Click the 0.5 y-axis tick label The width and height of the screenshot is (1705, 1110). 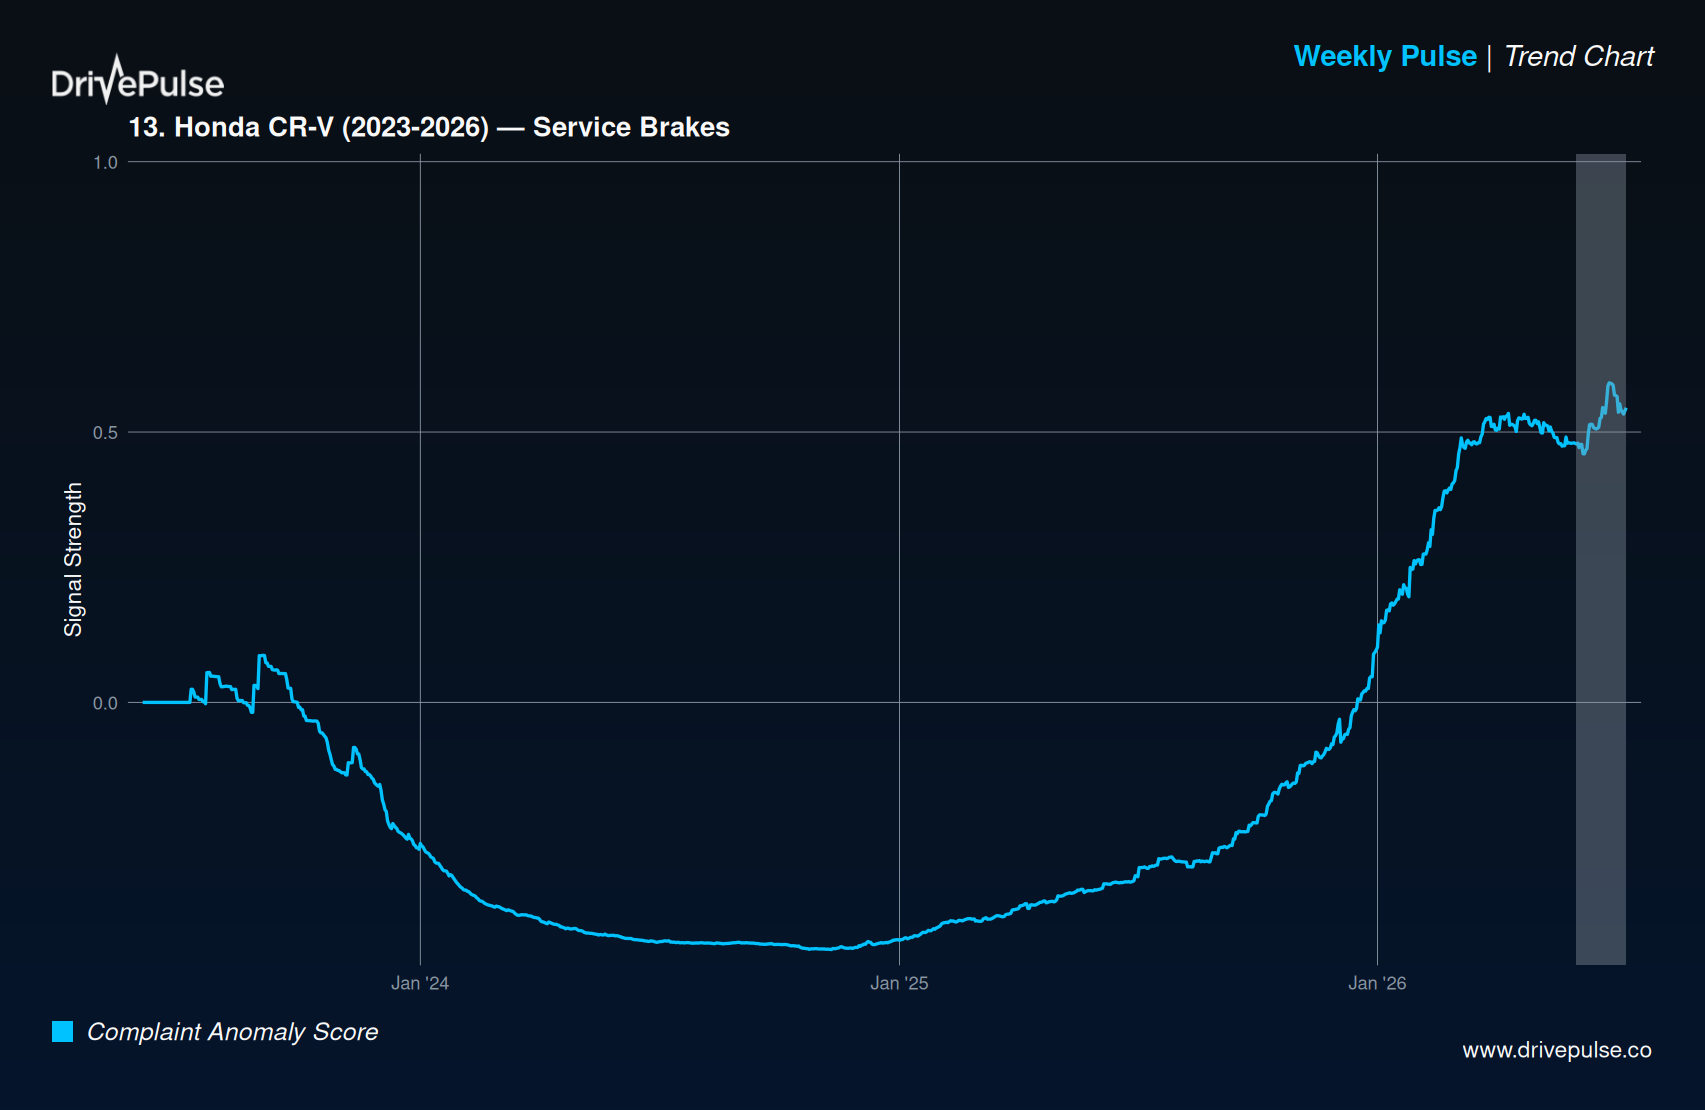105,432
